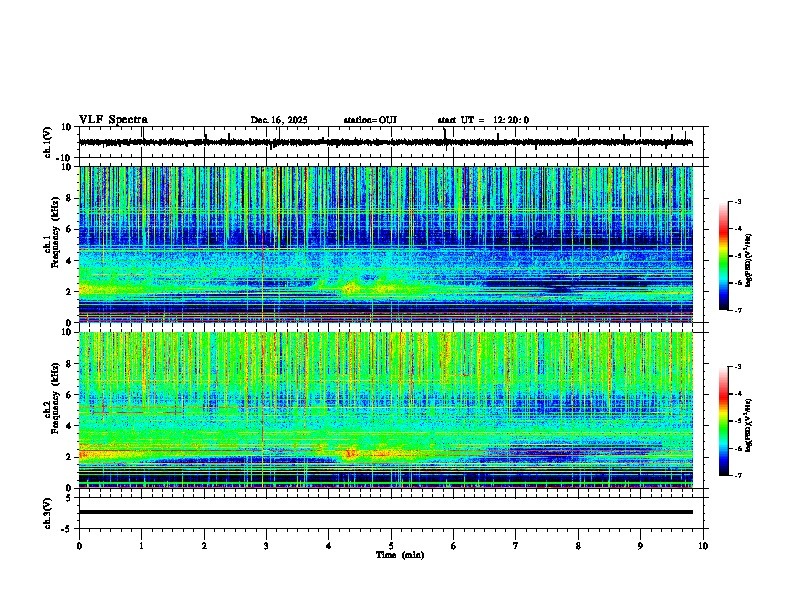Click the time axis tick label '6'
Screen dimensions: 792x612
(x=454, y=546)
